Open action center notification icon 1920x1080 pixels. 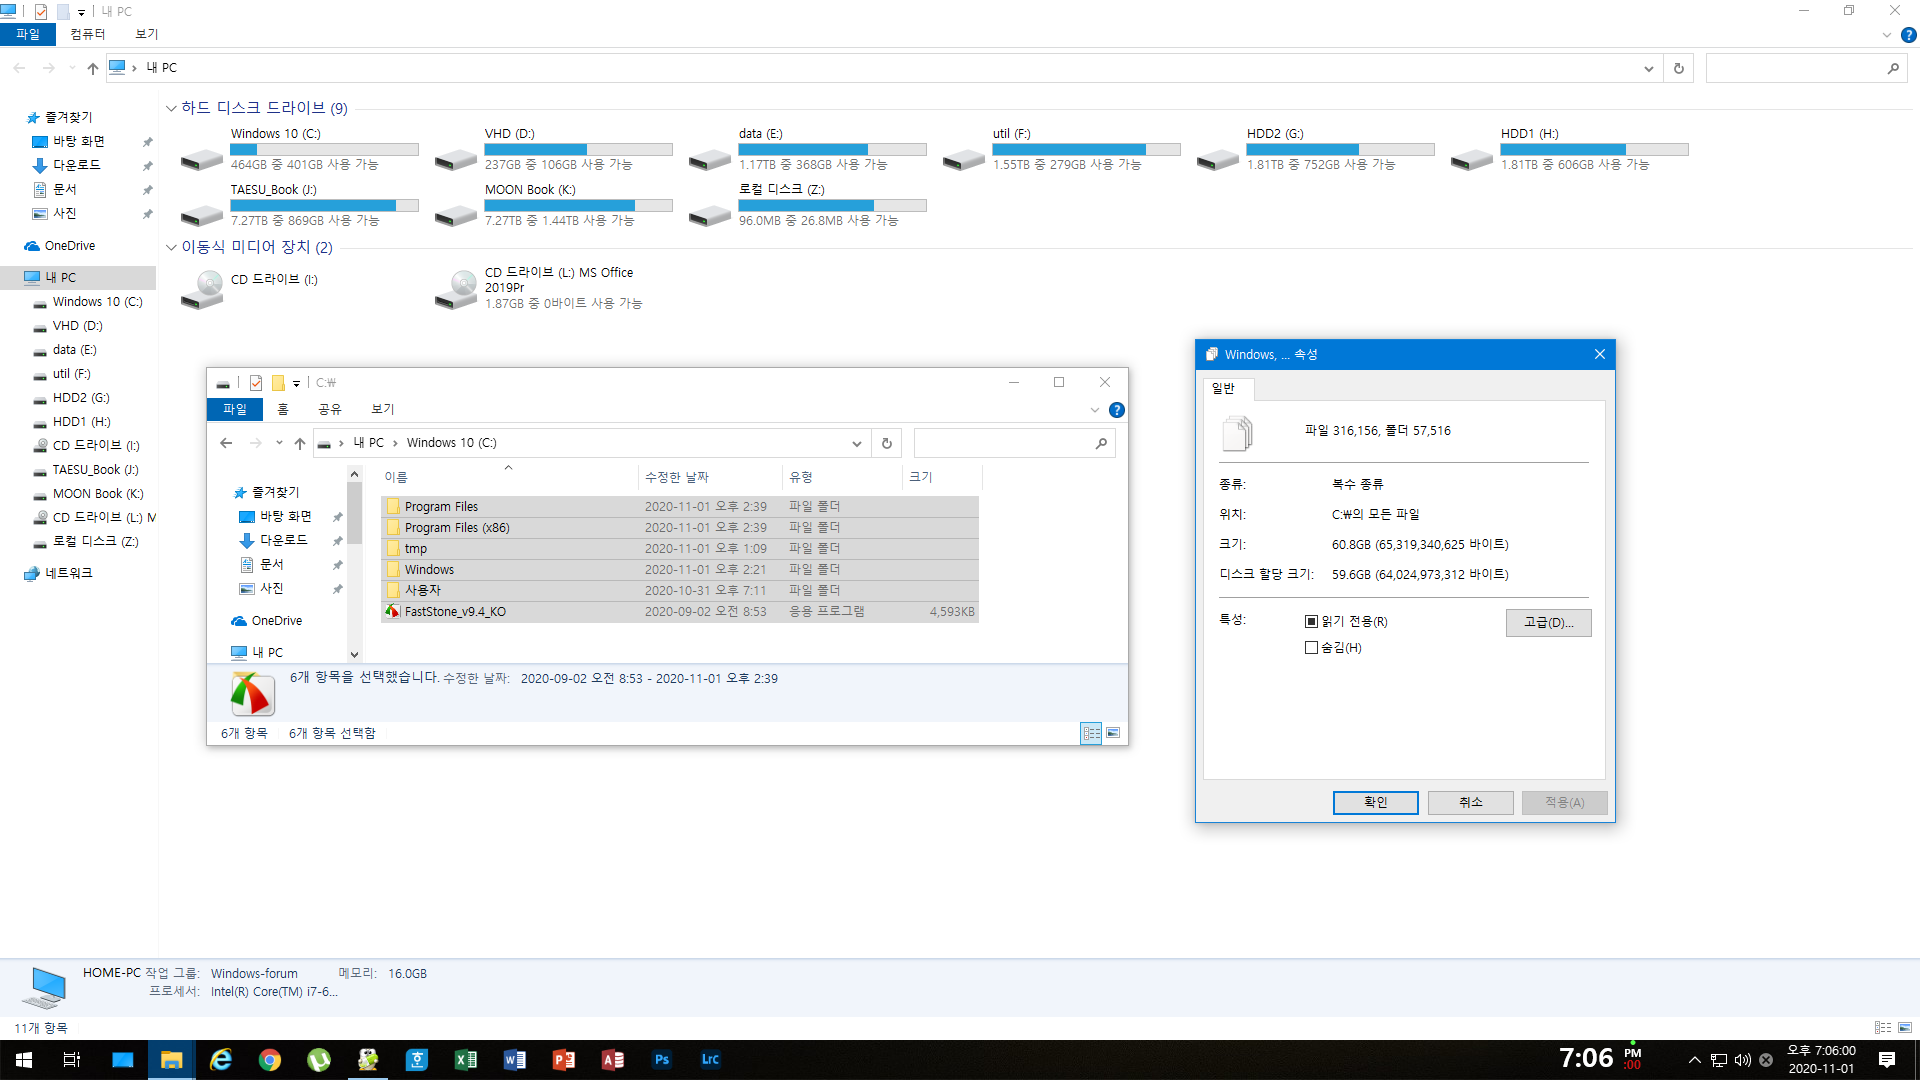[1887, 1060]
